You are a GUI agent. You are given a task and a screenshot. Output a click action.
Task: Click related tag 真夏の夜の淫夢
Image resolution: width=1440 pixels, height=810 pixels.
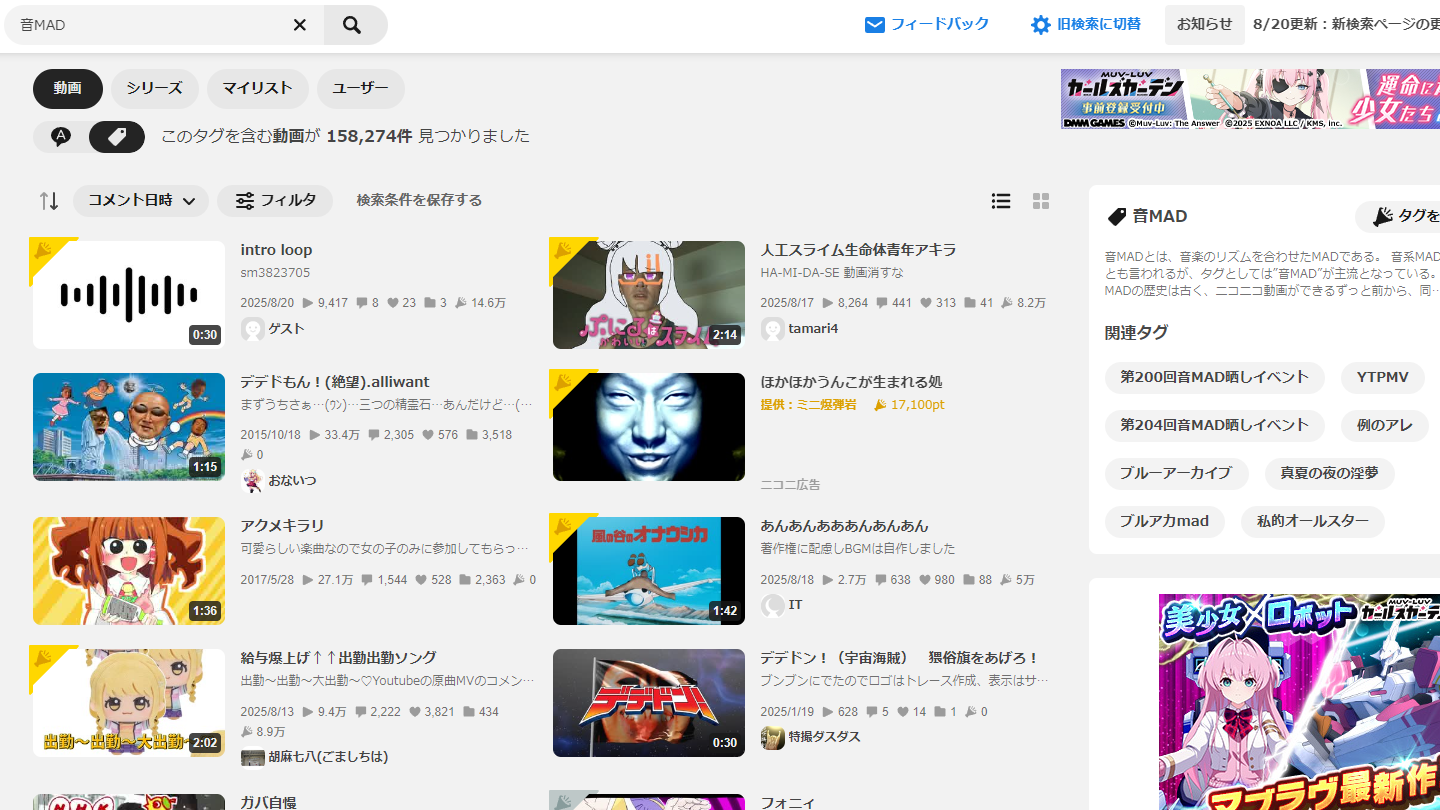(x=1330, y=474)
